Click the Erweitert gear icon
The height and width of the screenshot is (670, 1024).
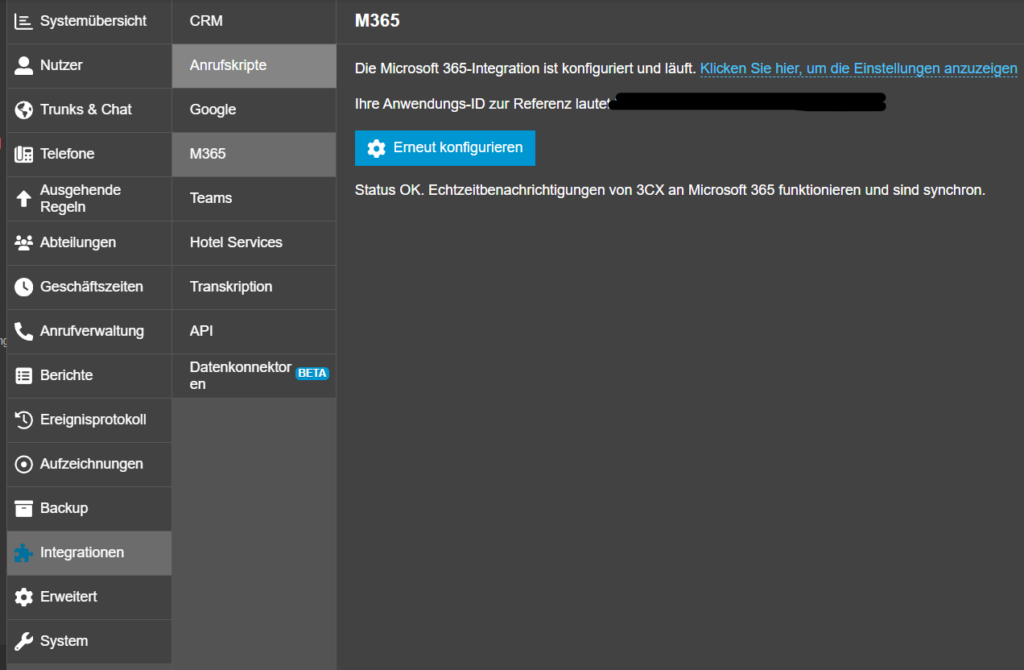[24, 597]
